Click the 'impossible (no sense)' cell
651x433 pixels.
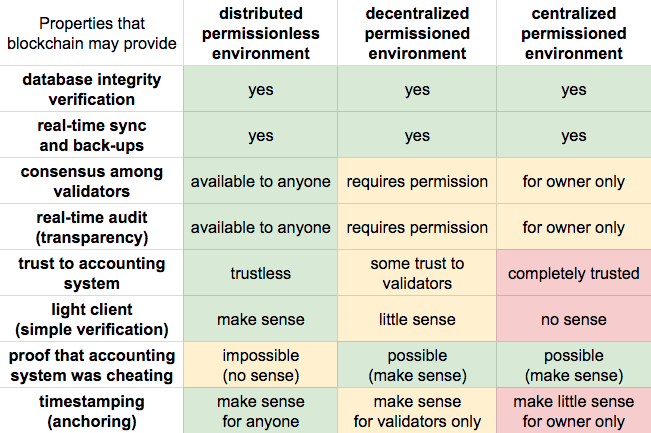pos(260,365)
